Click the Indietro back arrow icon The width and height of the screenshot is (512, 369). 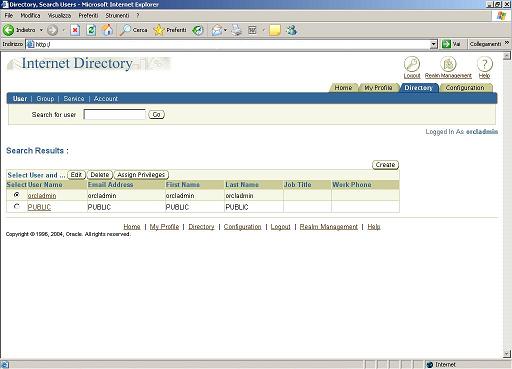8,30
